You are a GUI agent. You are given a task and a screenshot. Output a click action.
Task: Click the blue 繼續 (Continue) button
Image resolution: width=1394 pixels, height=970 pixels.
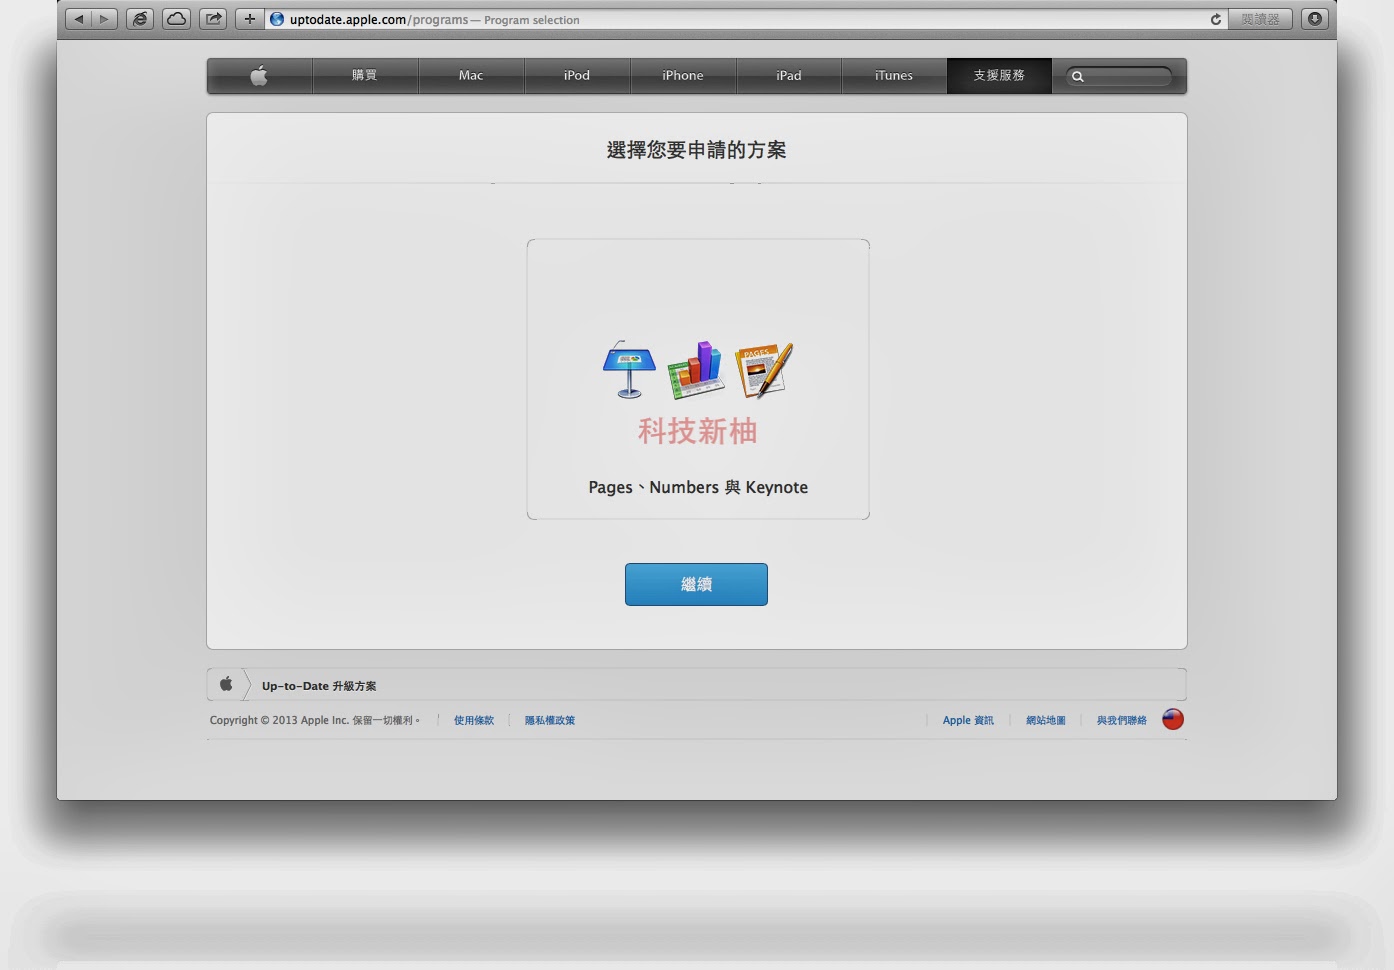[x=696, y=584]
